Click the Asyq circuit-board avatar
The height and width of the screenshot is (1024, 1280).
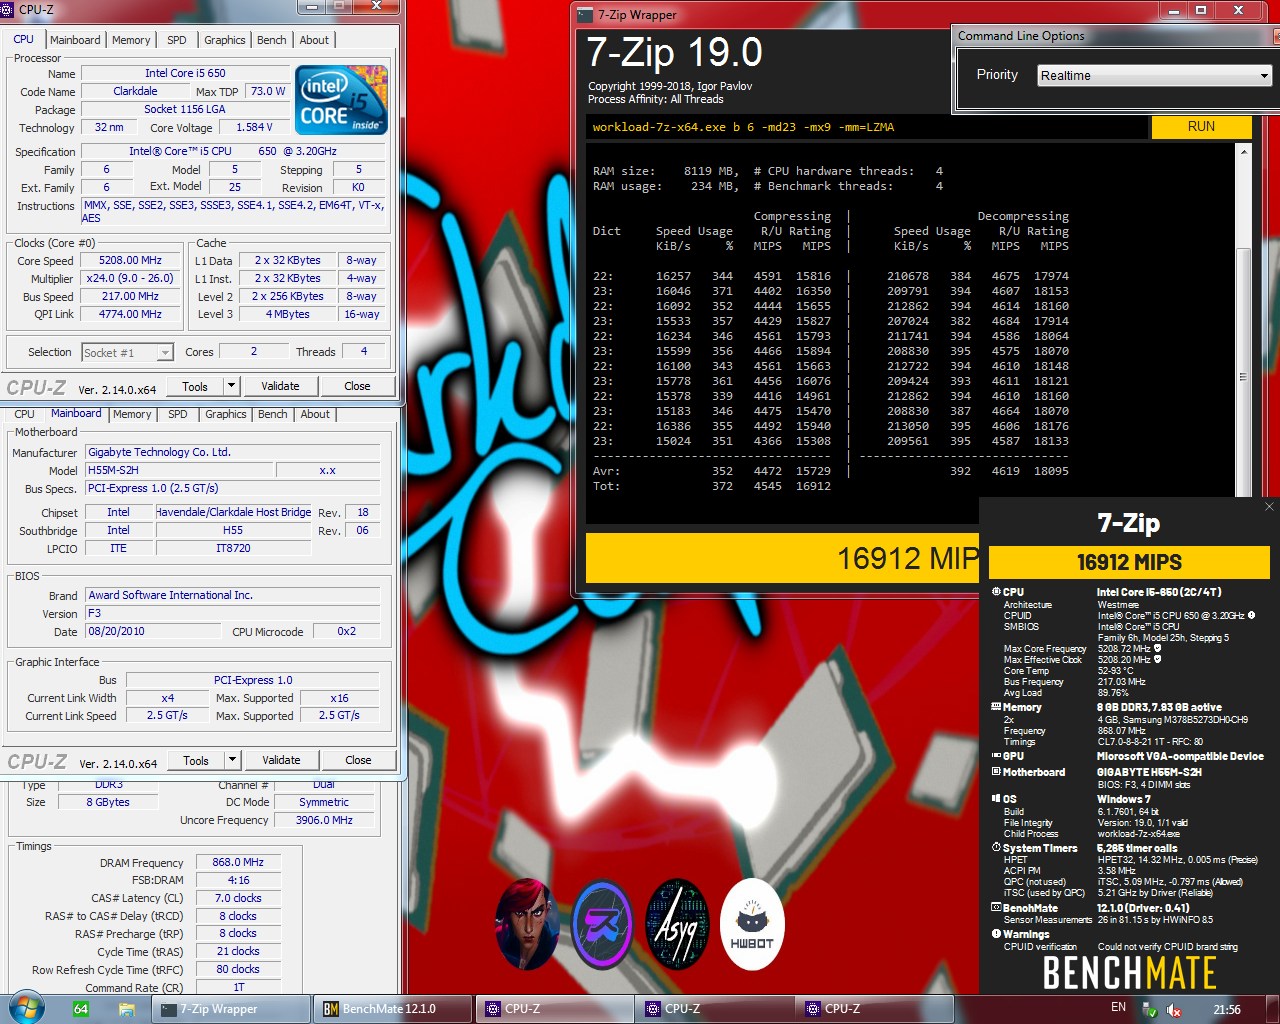pyautogui.click(x=677, y=925)
